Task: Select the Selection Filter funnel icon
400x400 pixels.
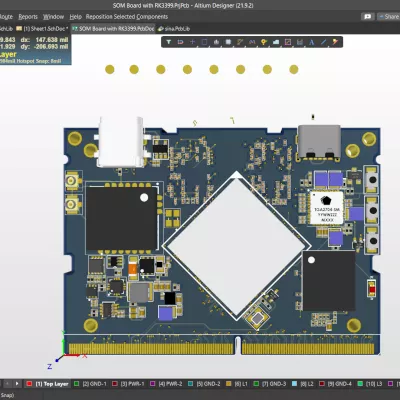Action: click(169, 42)
